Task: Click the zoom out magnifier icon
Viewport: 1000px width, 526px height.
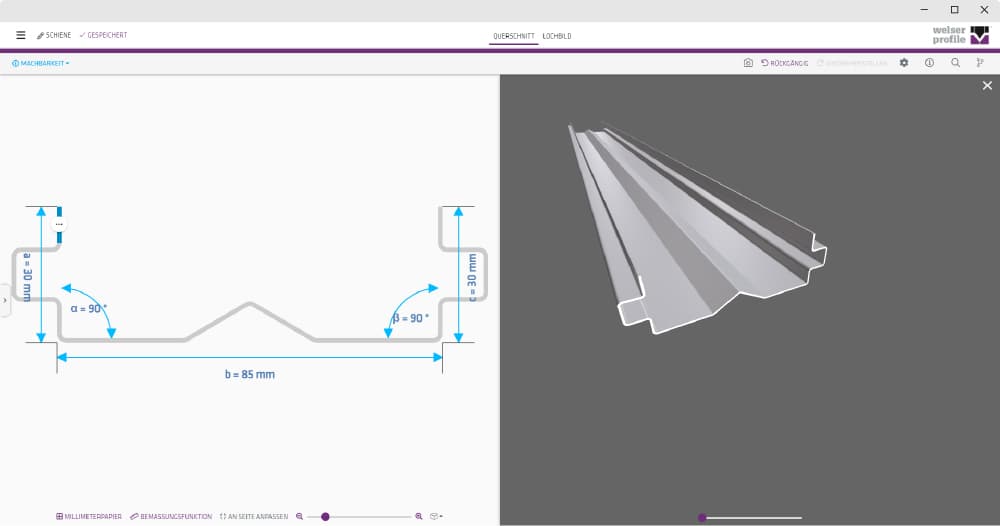Action: pos(299,517)
